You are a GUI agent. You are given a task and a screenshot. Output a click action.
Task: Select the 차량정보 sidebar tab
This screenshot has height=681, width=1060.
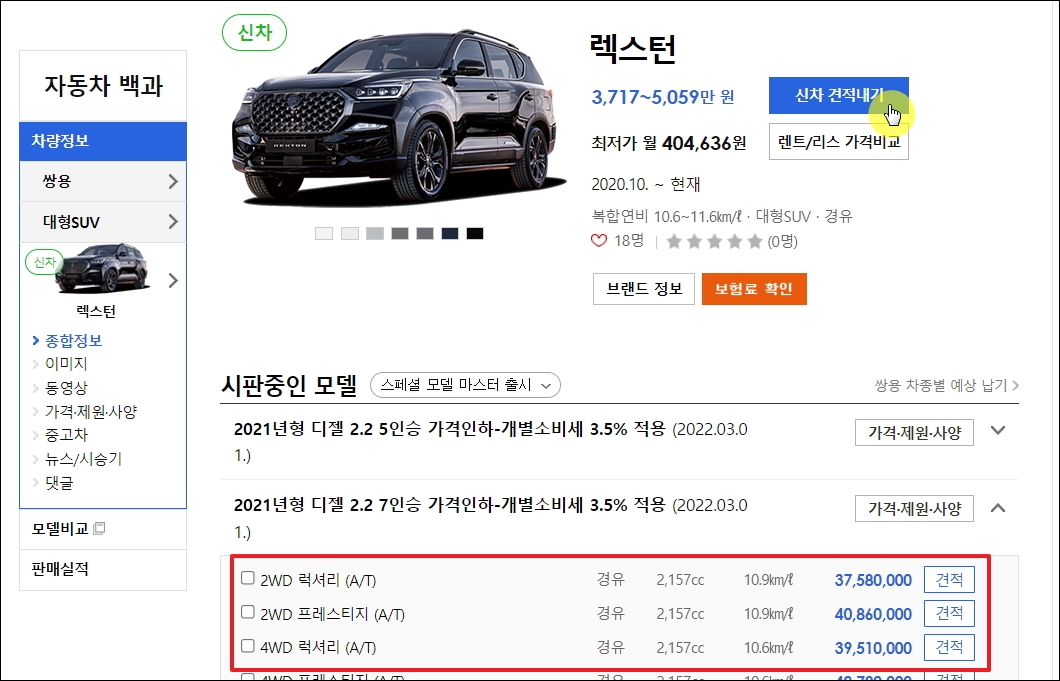[x=103, y=141]
